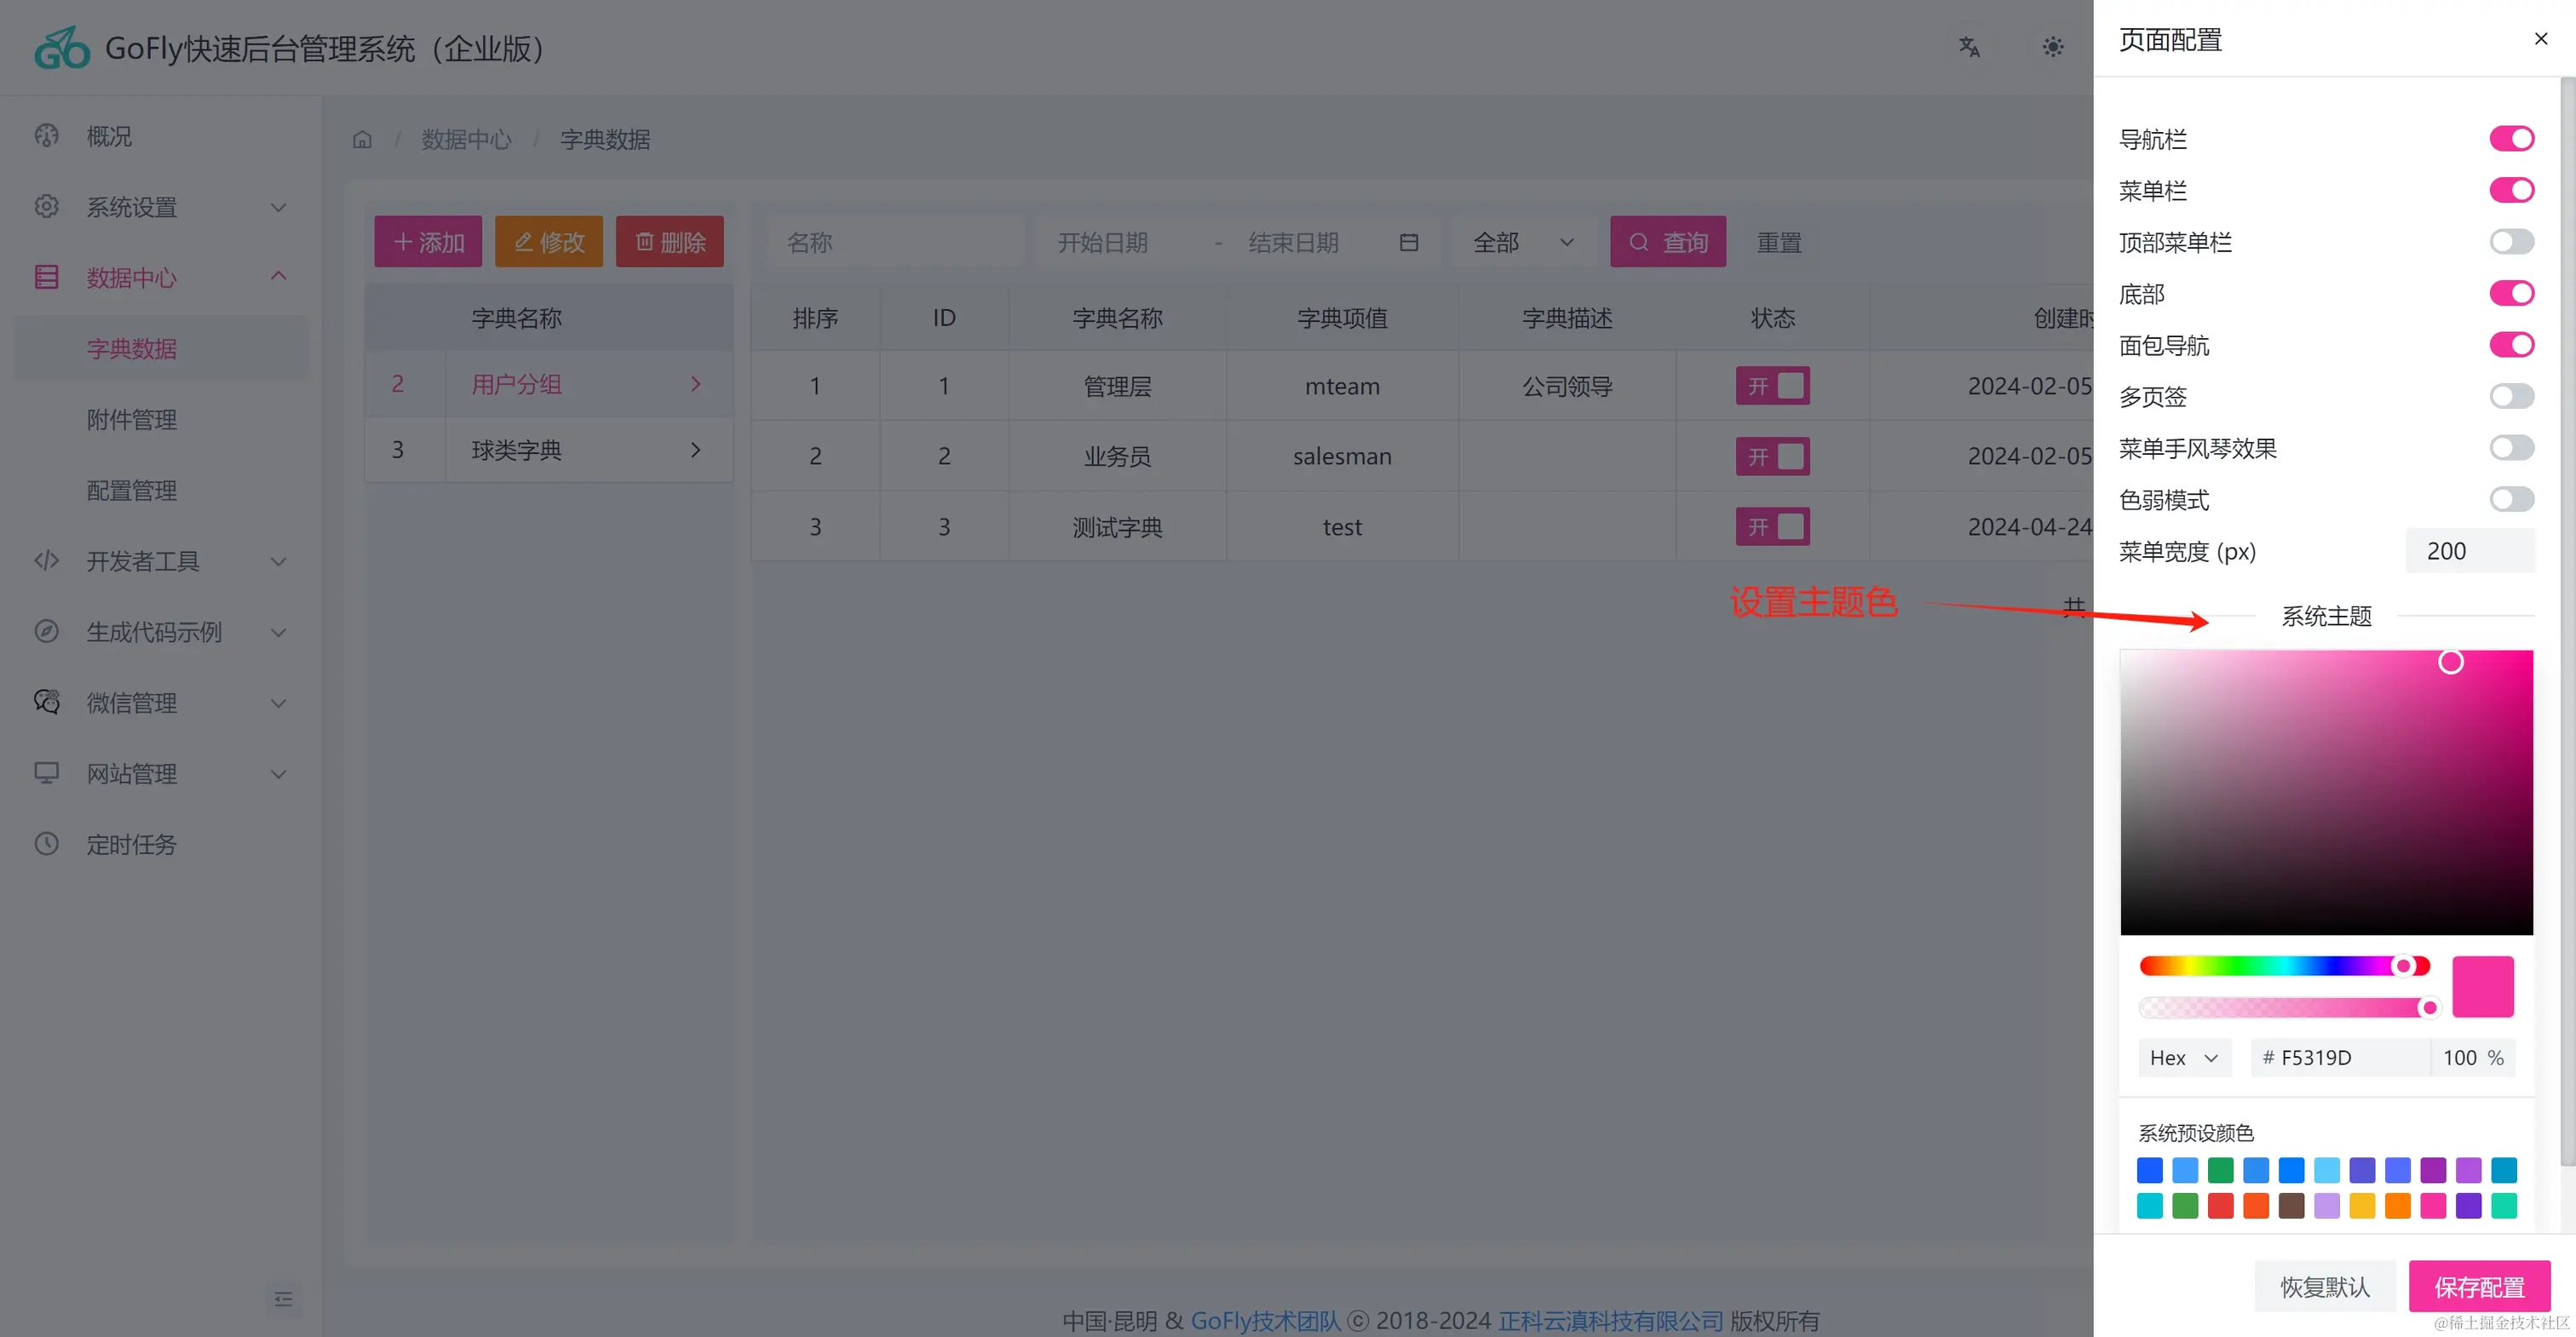2576x1337 pixels.
Task: Toggle status switch for 管理层 row
Action: (1772, 386)
